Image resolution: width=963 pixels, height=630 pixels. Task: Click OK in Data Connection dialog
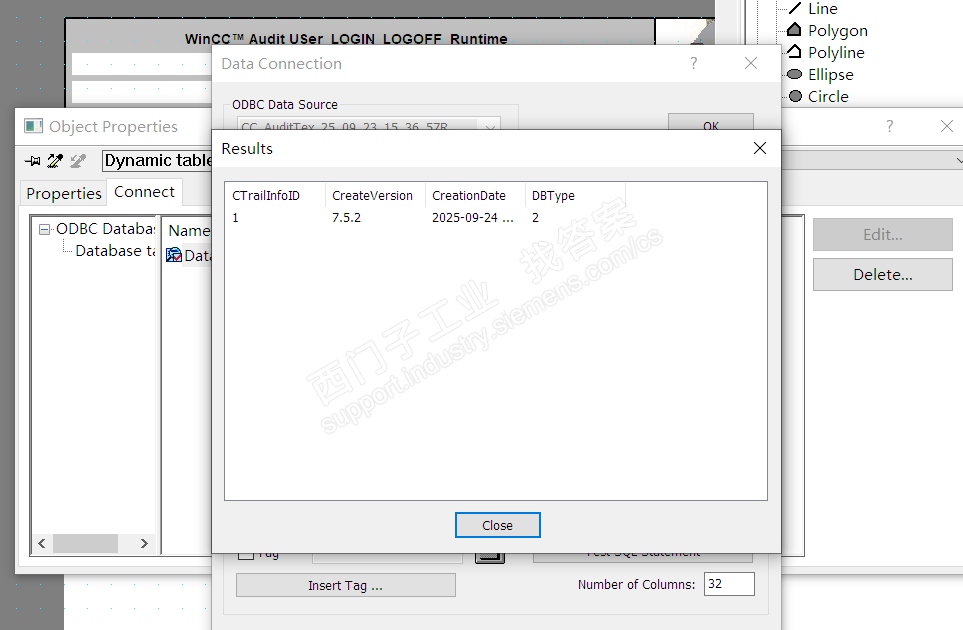(711, 123)
